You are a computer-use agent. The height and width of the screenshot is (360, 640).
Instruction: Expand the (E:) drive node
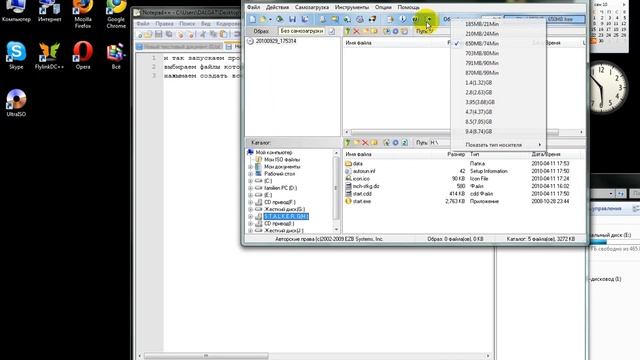click(251, 195)
